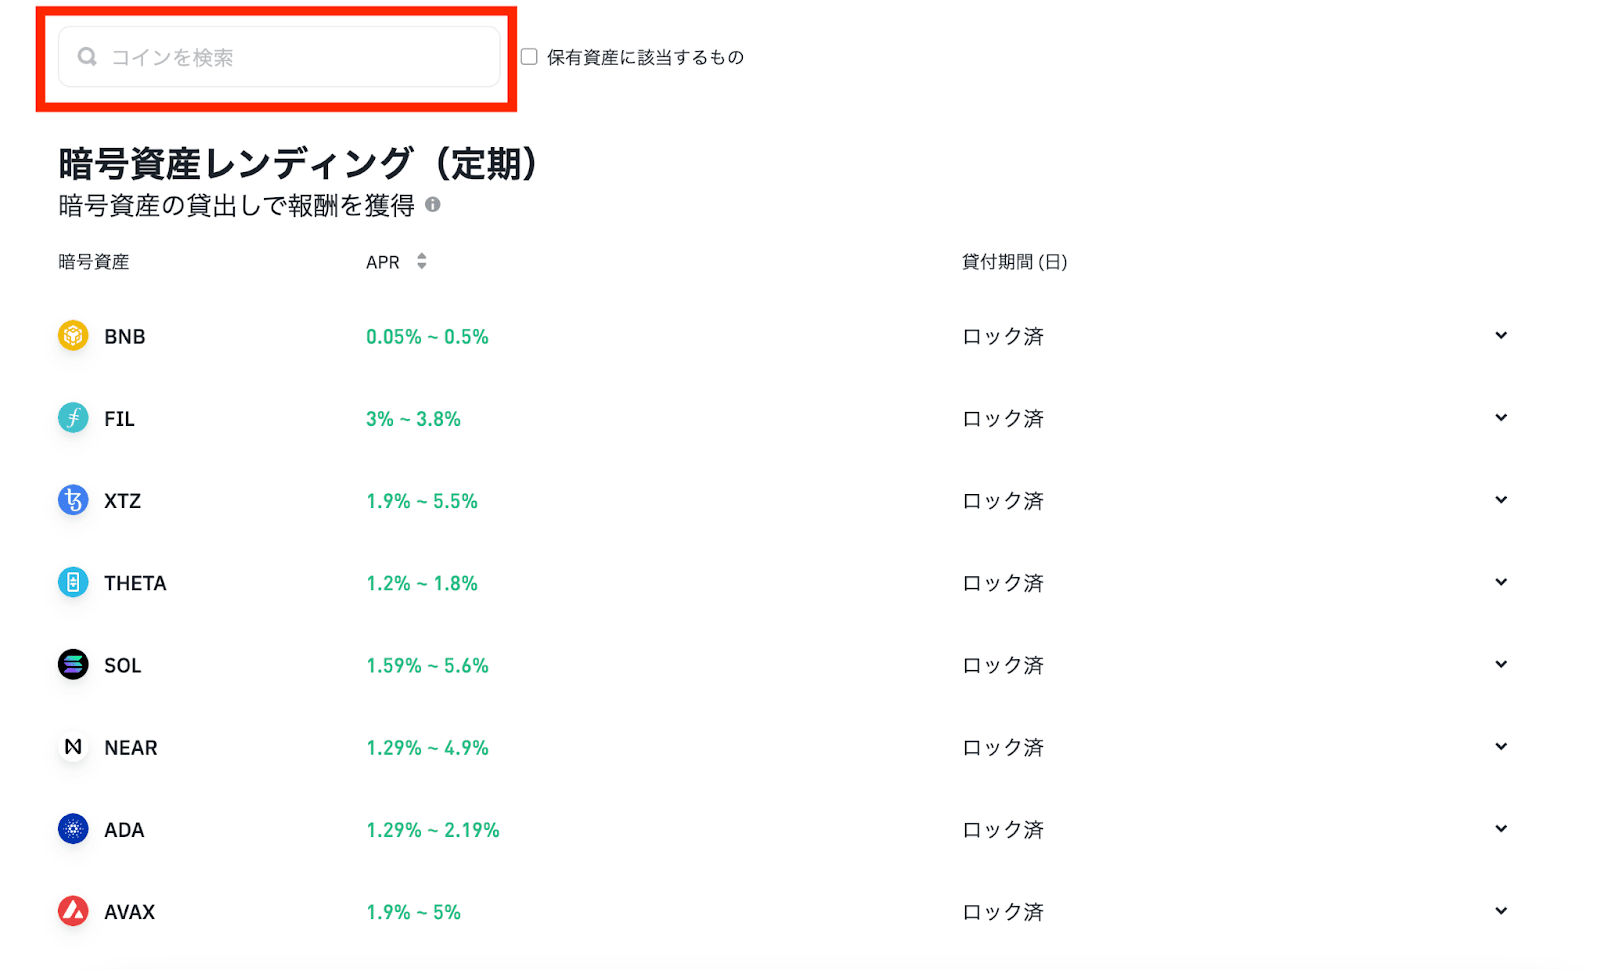Enable the 保有資産に該当するもの checkbox
Viewport: 1600px width, 970px height.
[529, 57]
